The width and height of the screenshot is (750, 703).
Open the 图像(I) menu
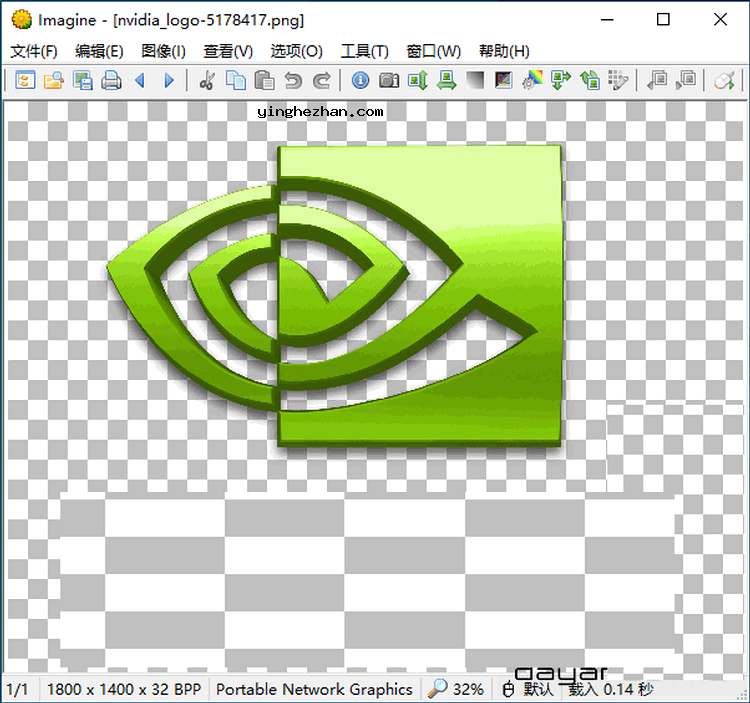point(163,51)
